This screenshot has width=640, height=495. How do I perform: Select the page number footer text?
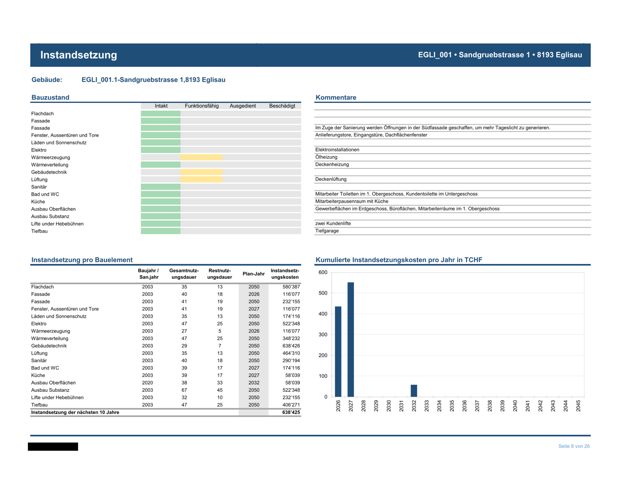pyautogui.click(x=574, y=446)
